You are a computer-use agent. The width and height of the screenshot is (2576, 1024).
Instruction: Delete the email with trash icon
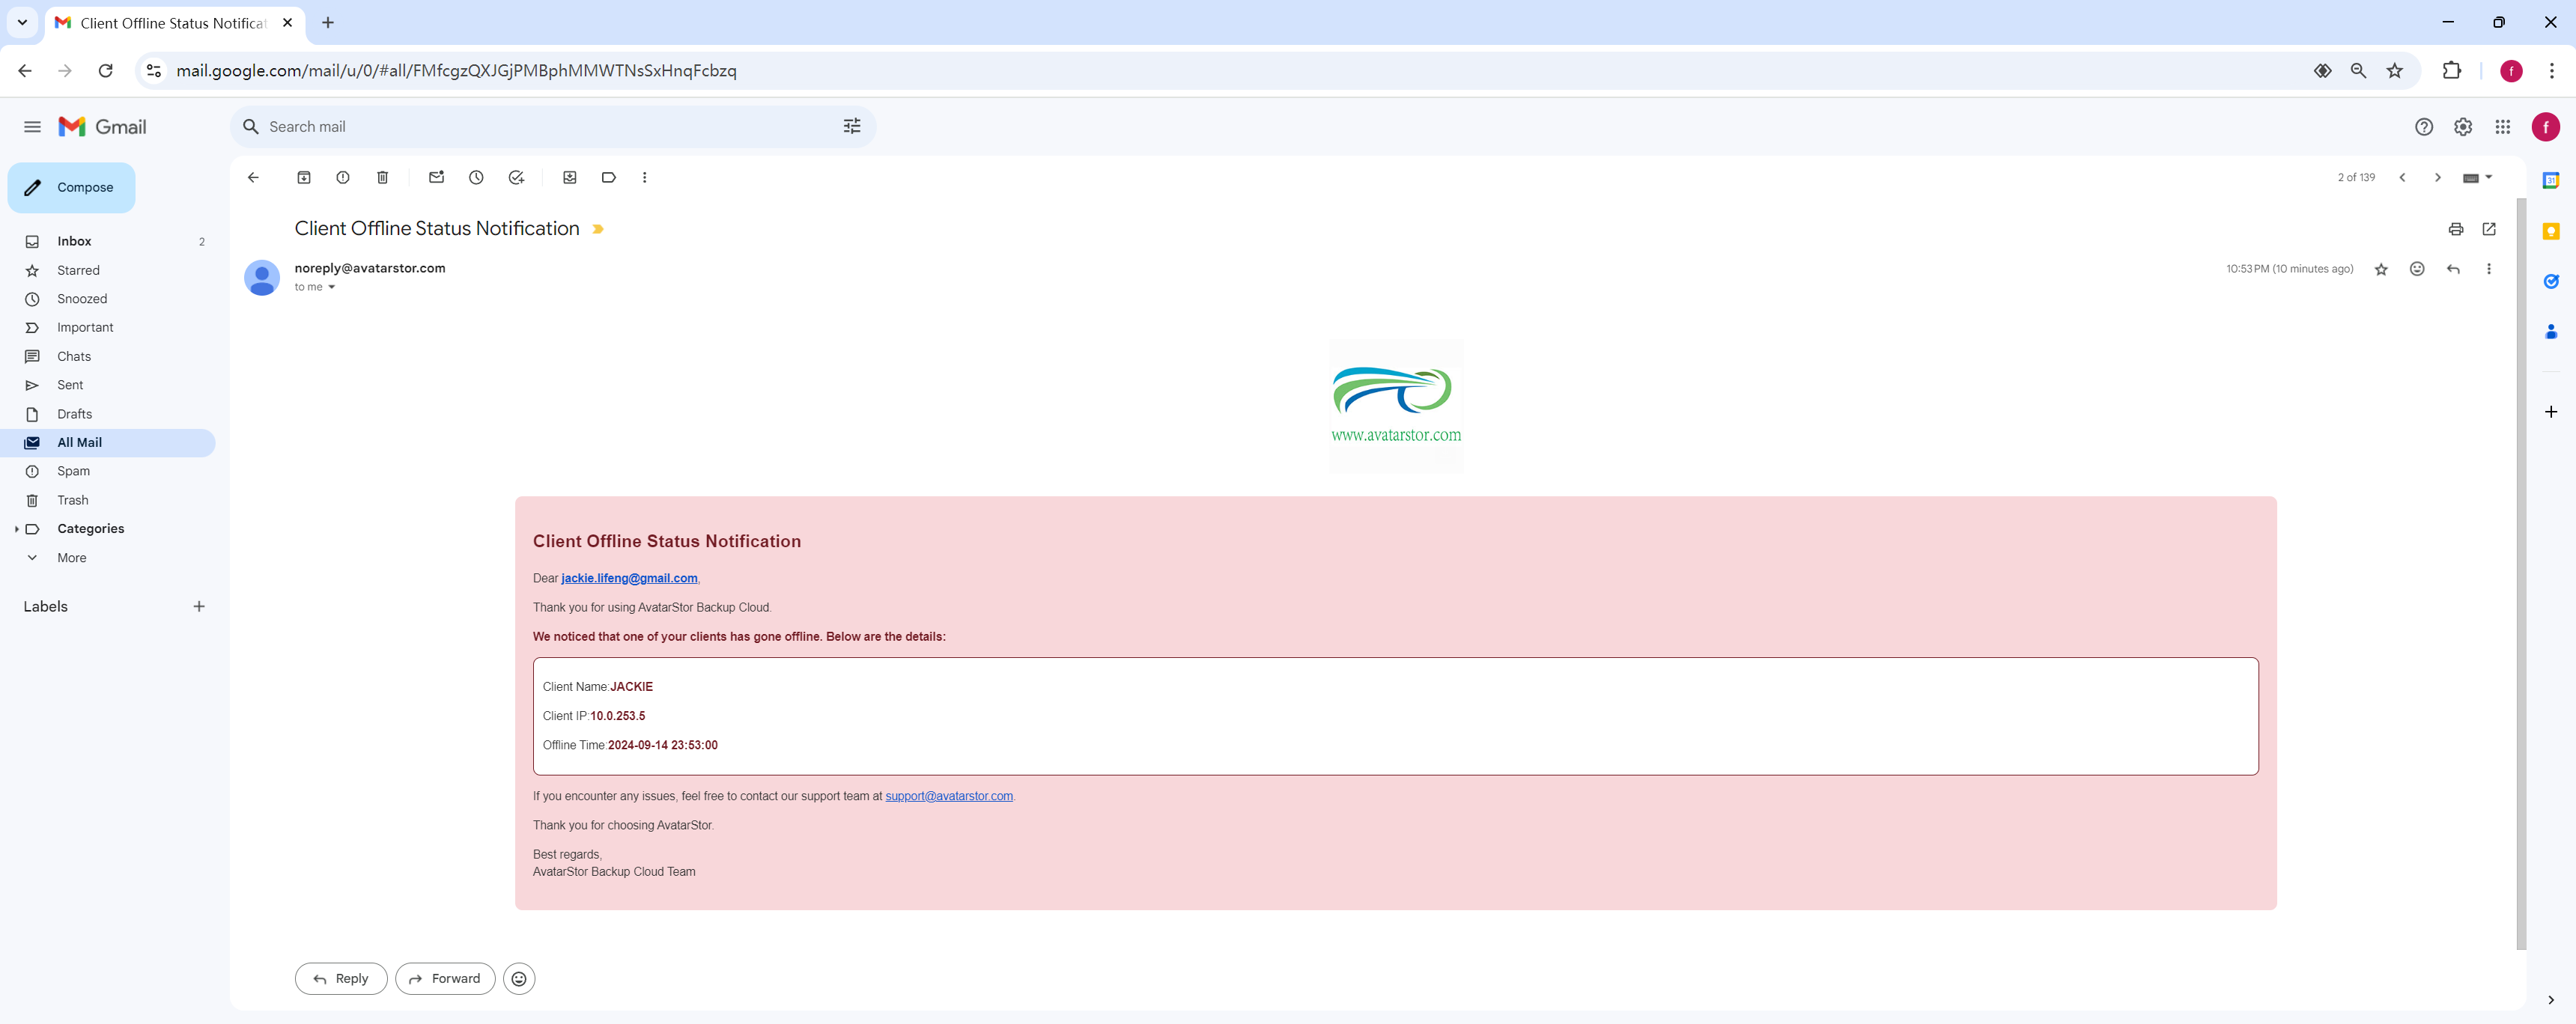382,177
